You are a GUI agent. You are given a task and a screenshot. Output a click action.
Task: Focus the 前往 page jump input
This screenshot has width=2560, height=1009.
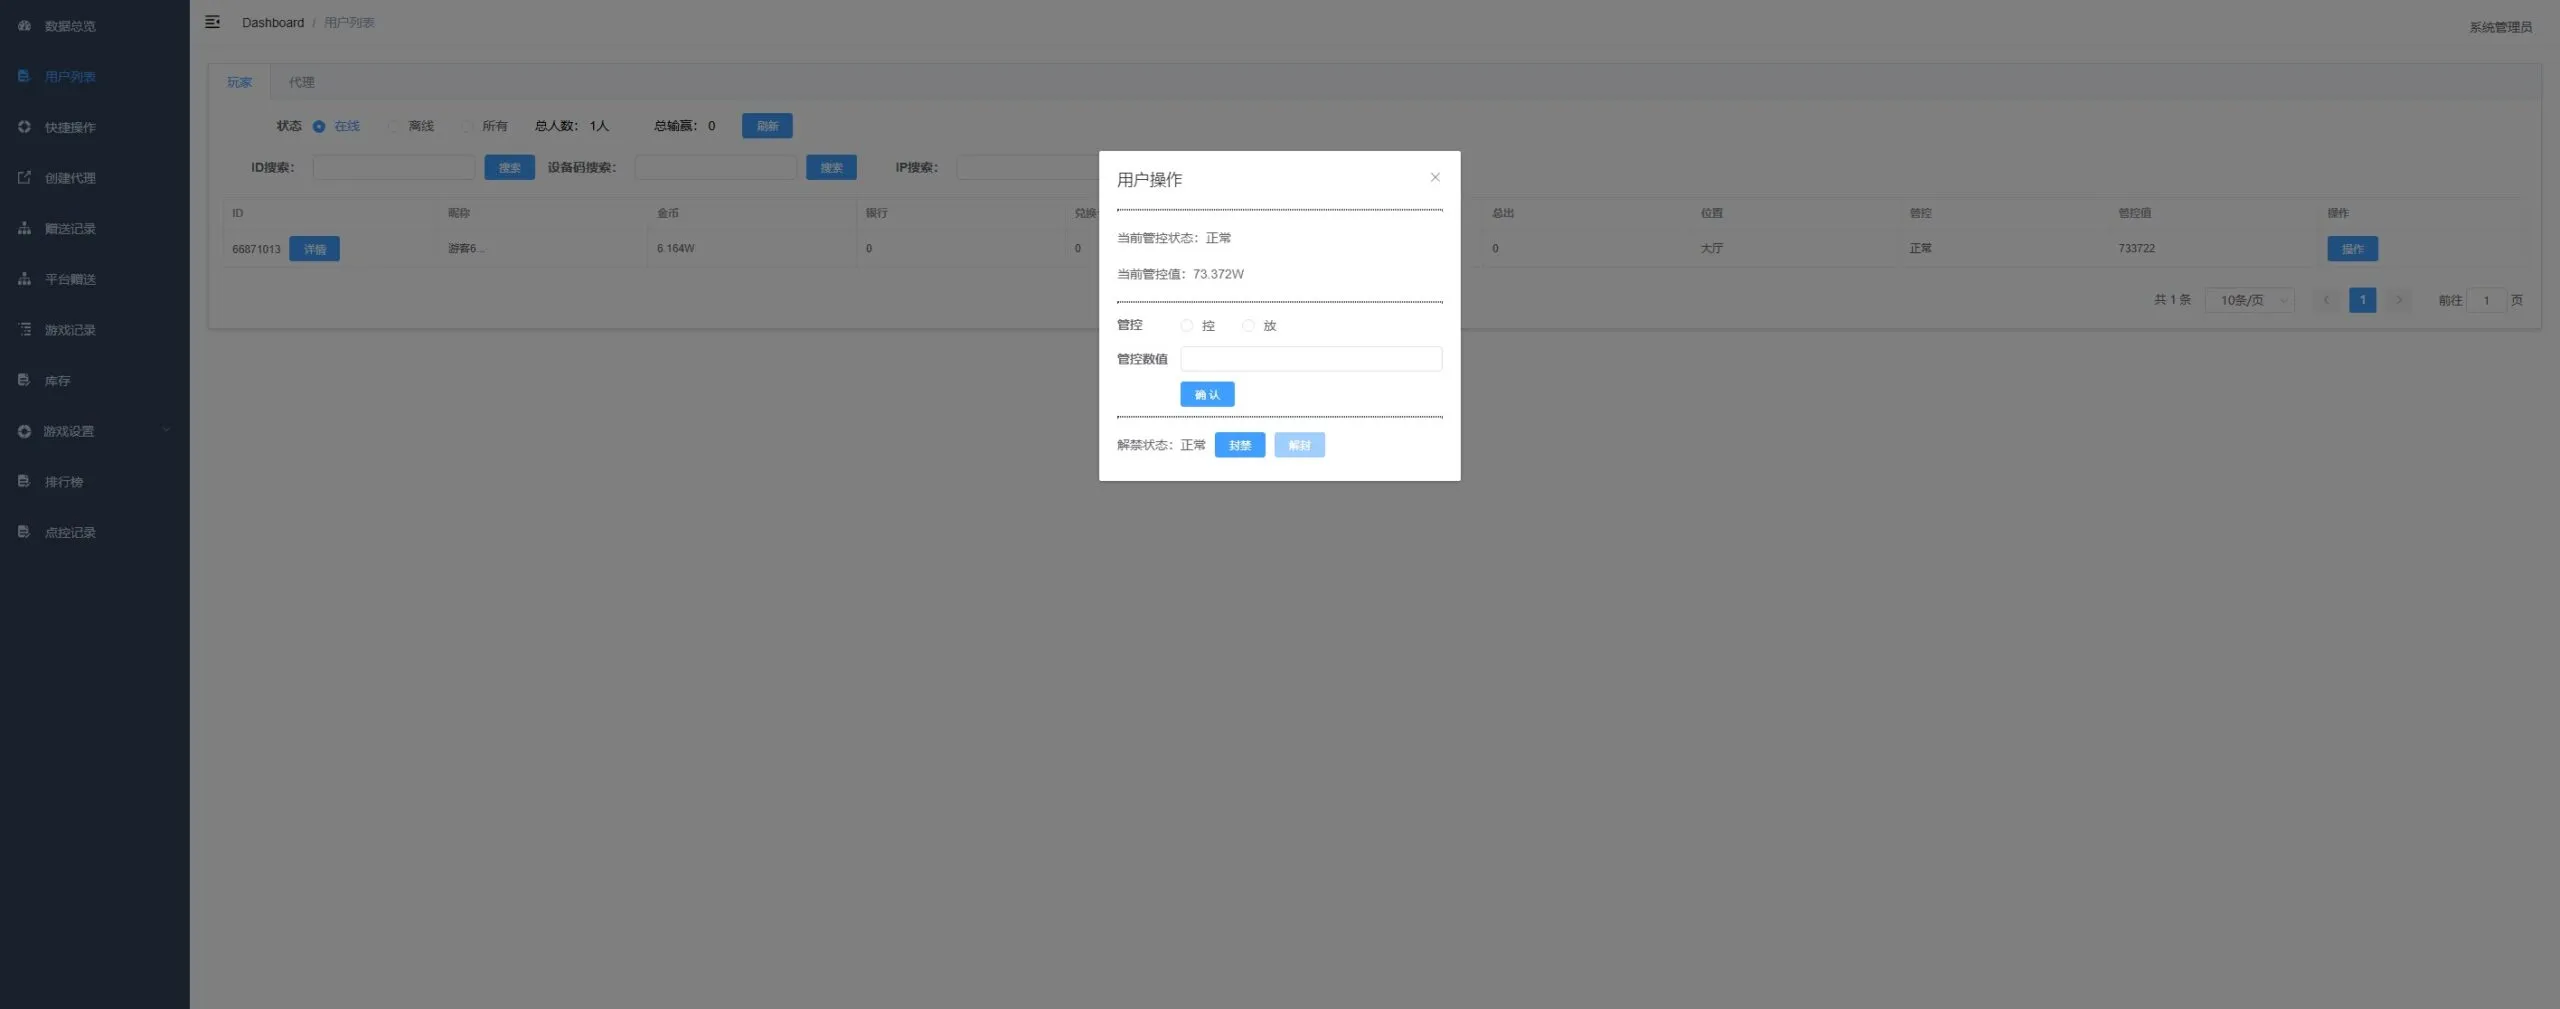click(2486, 300)
